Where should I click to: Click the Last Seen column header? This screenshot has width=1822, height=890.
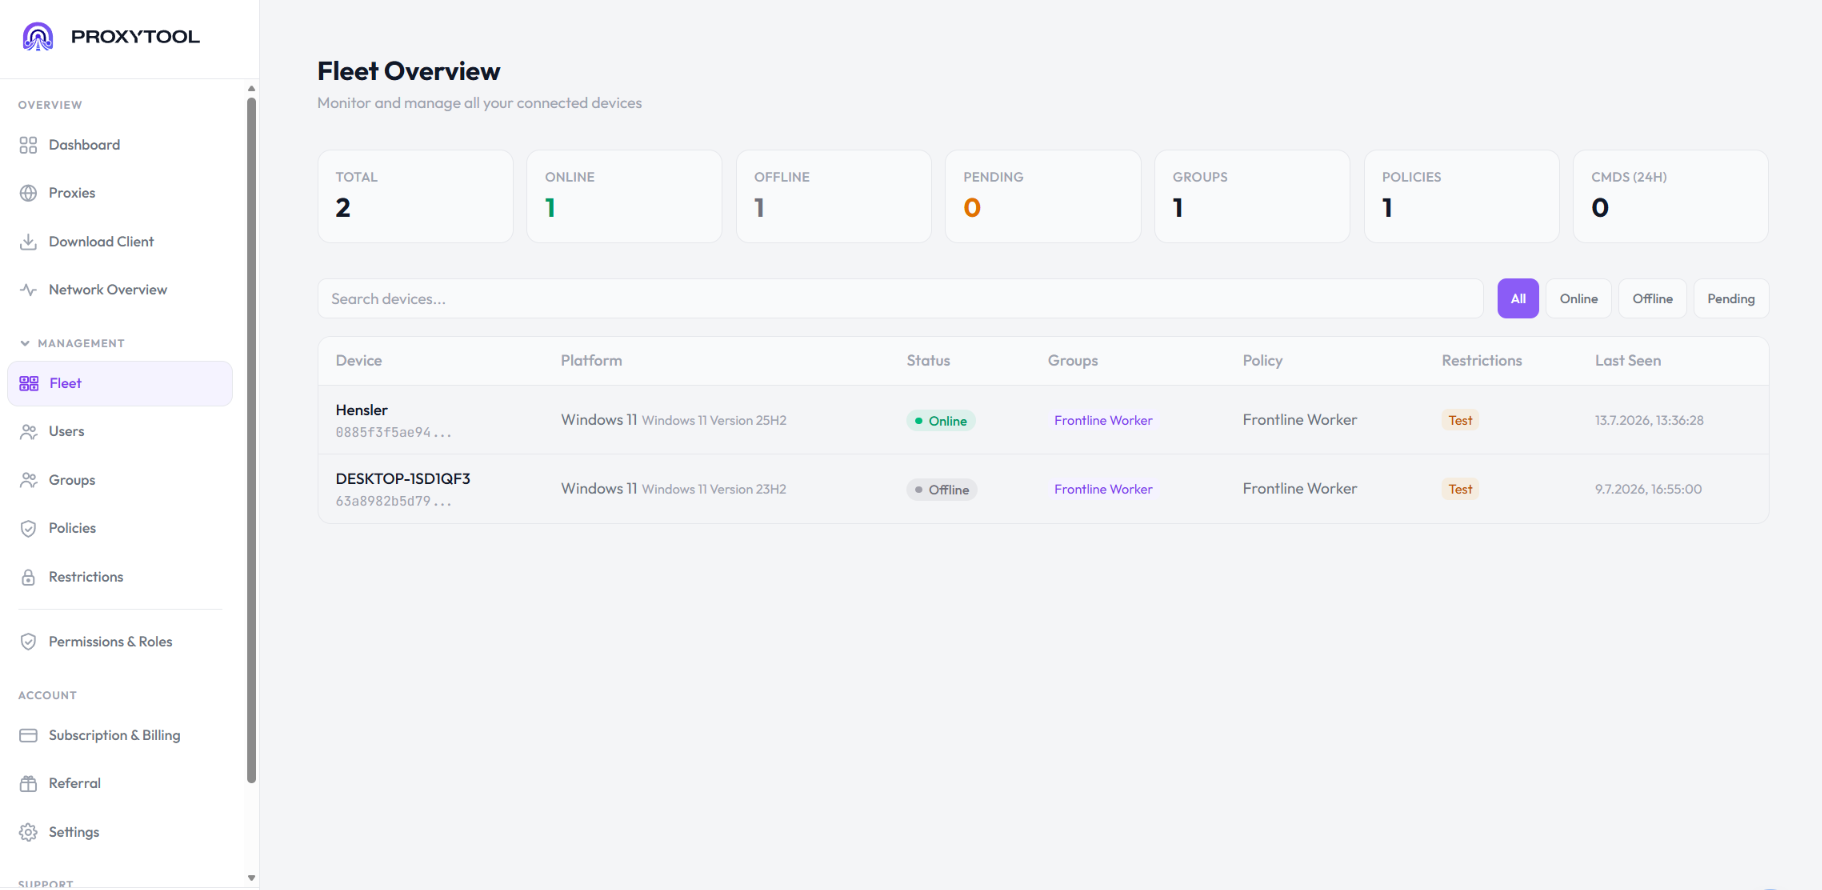point(1628,361)
